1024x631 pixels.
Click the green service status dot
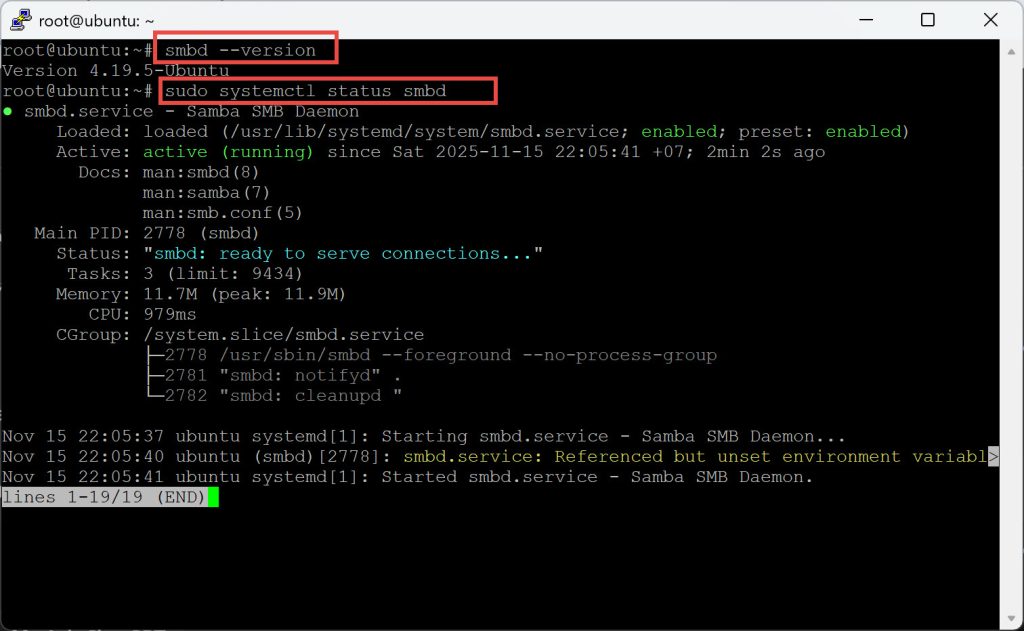[x=8, y=111]
